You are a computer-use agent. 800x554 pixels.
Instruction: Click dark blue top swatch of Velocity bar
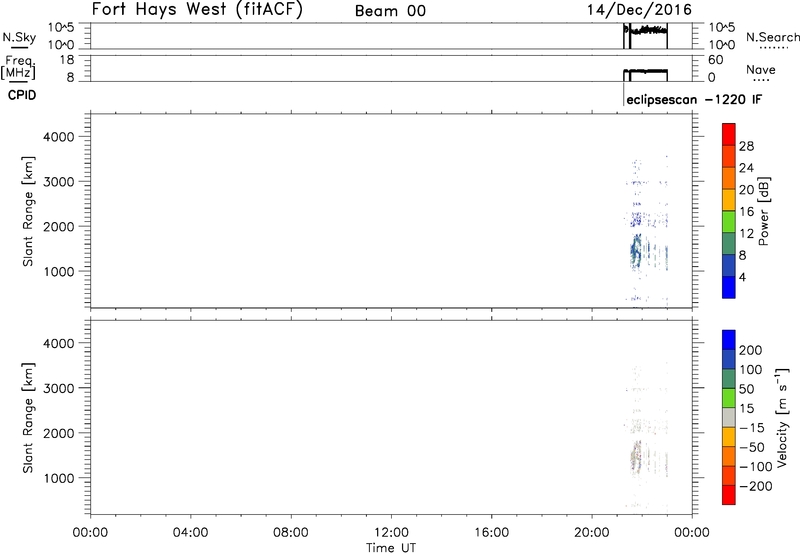(x=729, y=340)
